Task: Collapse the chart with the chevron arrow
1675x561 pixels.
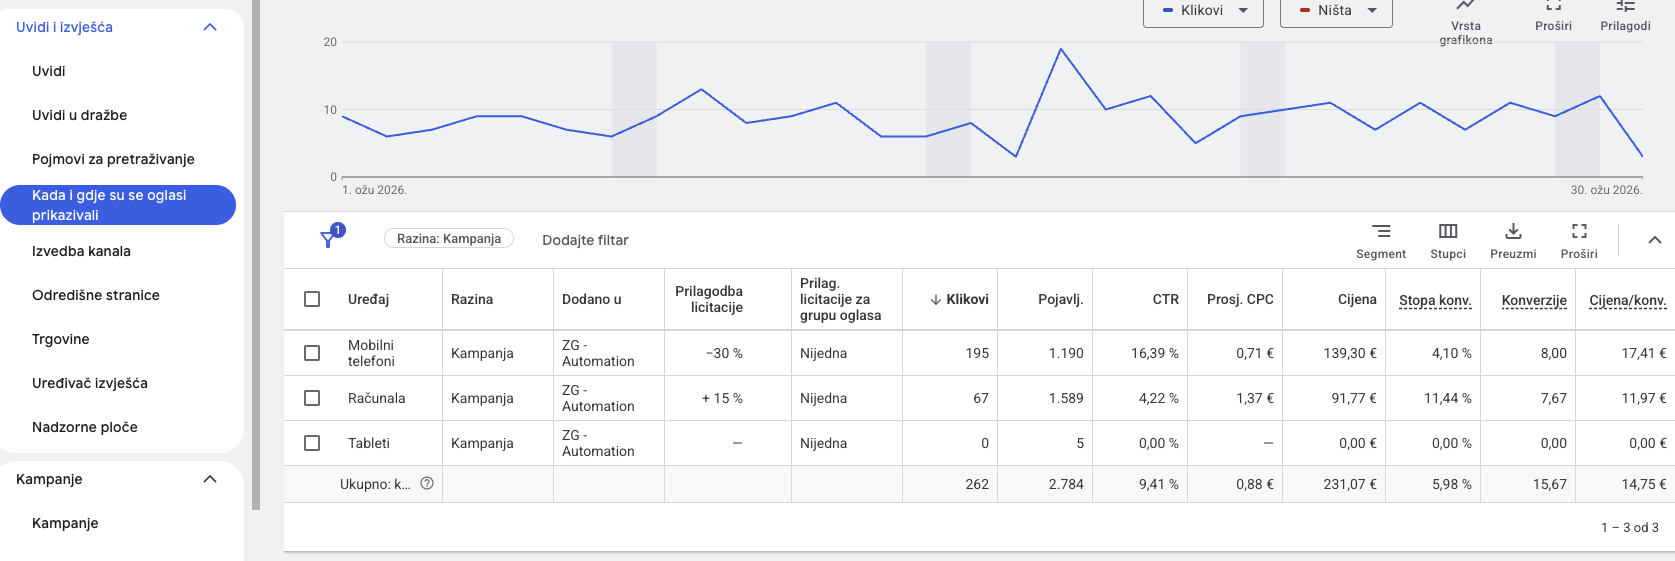Action: pos(1654,240)
